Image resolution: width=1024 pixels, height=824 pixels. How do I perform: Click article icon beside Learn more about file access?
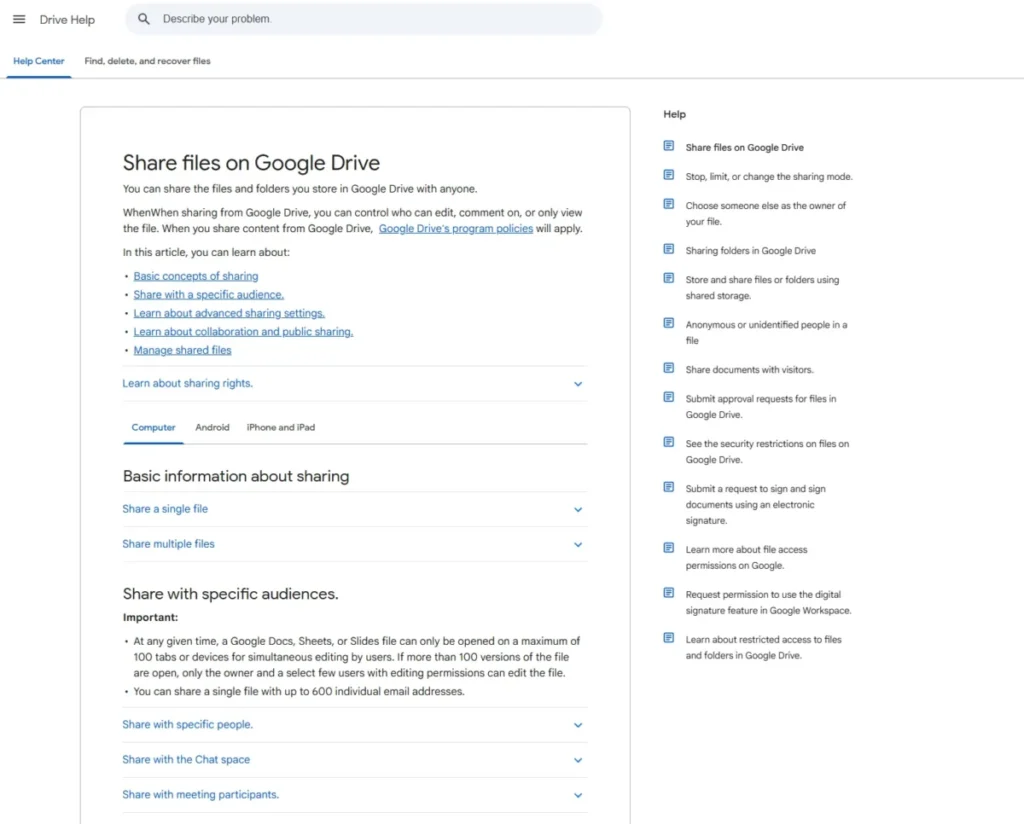click(669, 548)
